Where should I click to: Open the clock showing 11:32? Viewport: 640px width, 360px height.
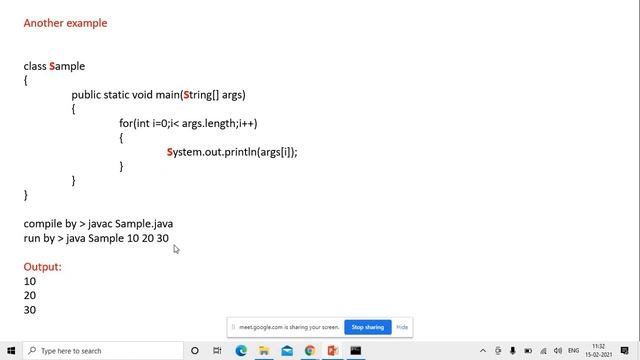tap(598, 351)
